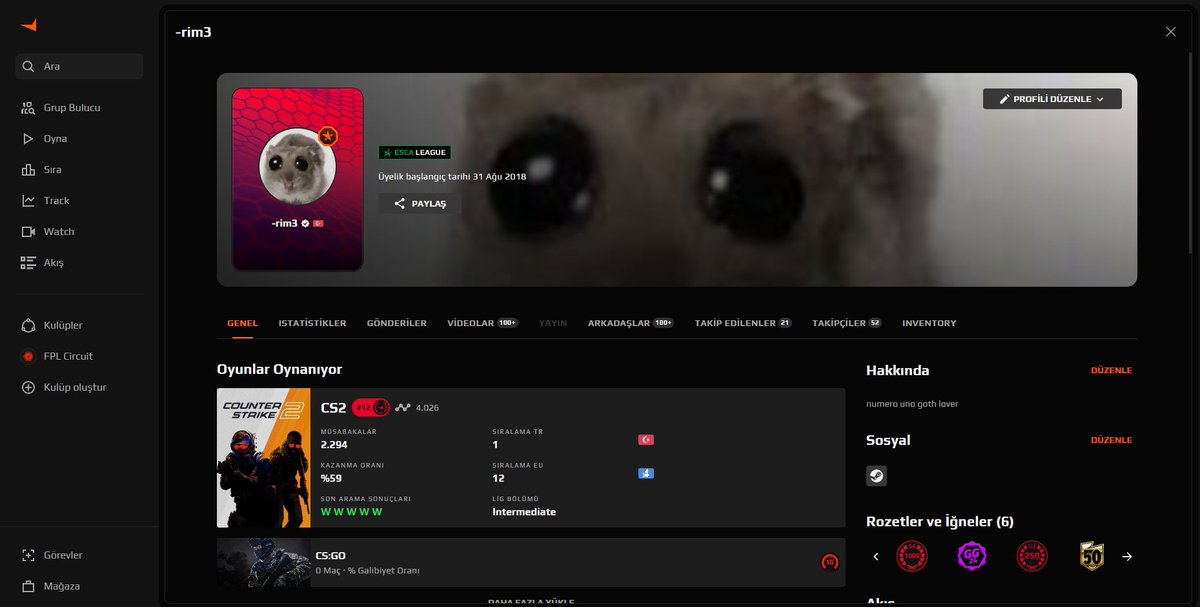Open Görevler missions in sidebar
The image size is (1200, 607).
[x=51, y=555]
